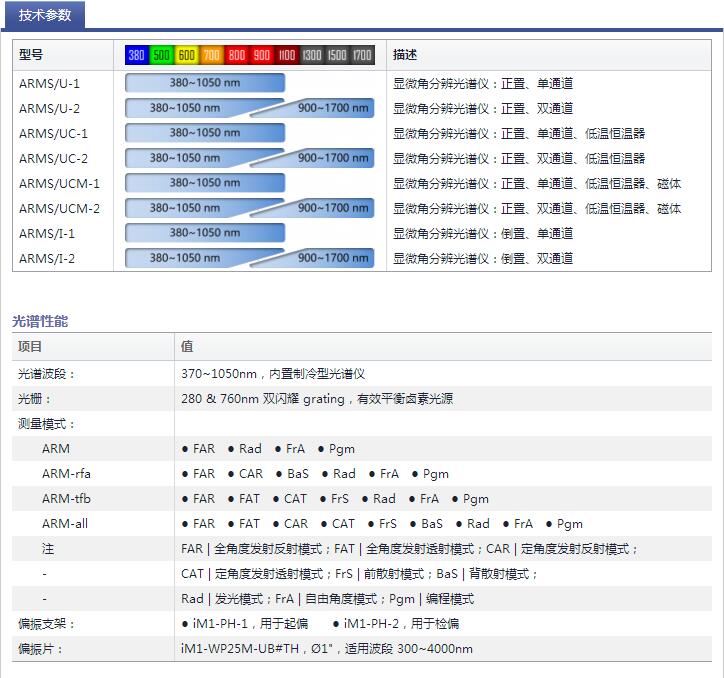Click the 1700 wavelength swatch
724x678 pixels.
click(362, 55)
